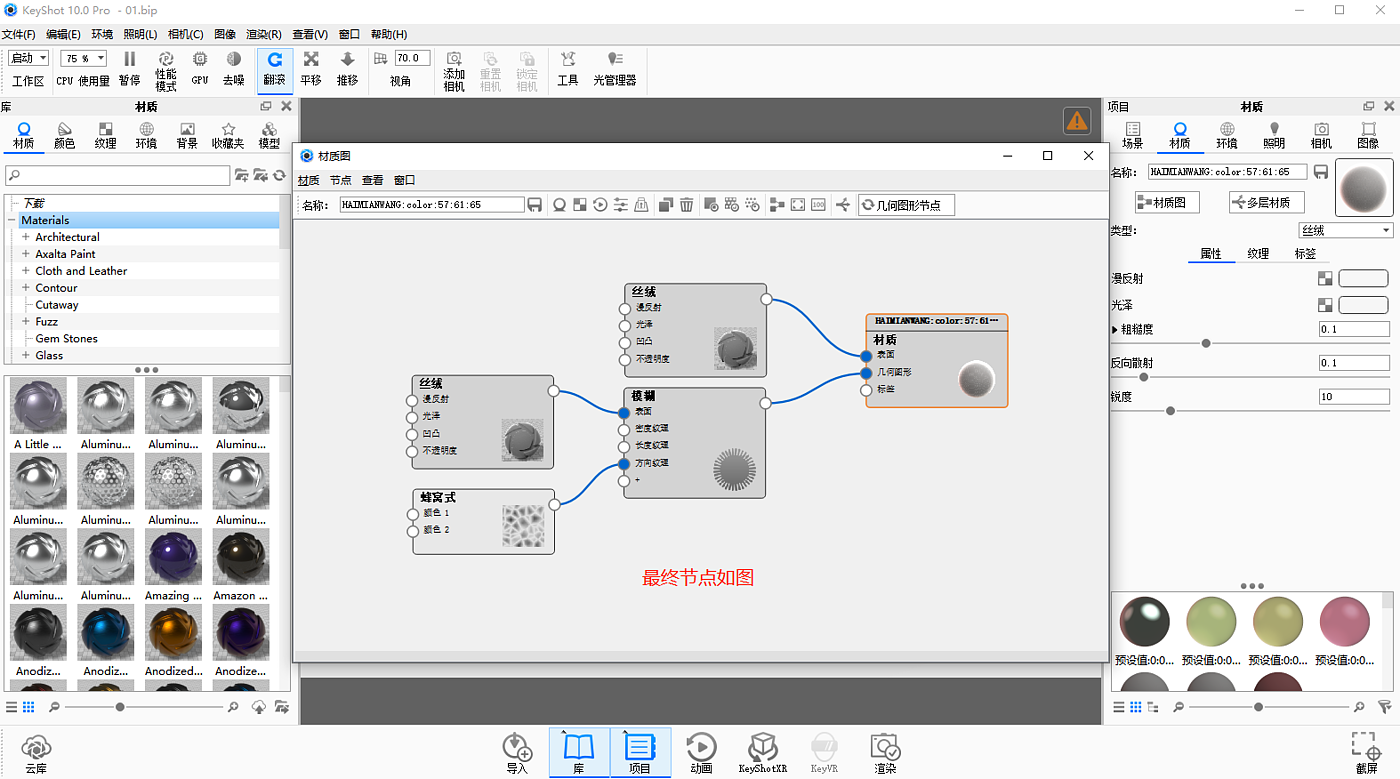Expand the Architectural materials folder
The image size is (1400, 779).
pyautogui.click(x=26, y=237)
